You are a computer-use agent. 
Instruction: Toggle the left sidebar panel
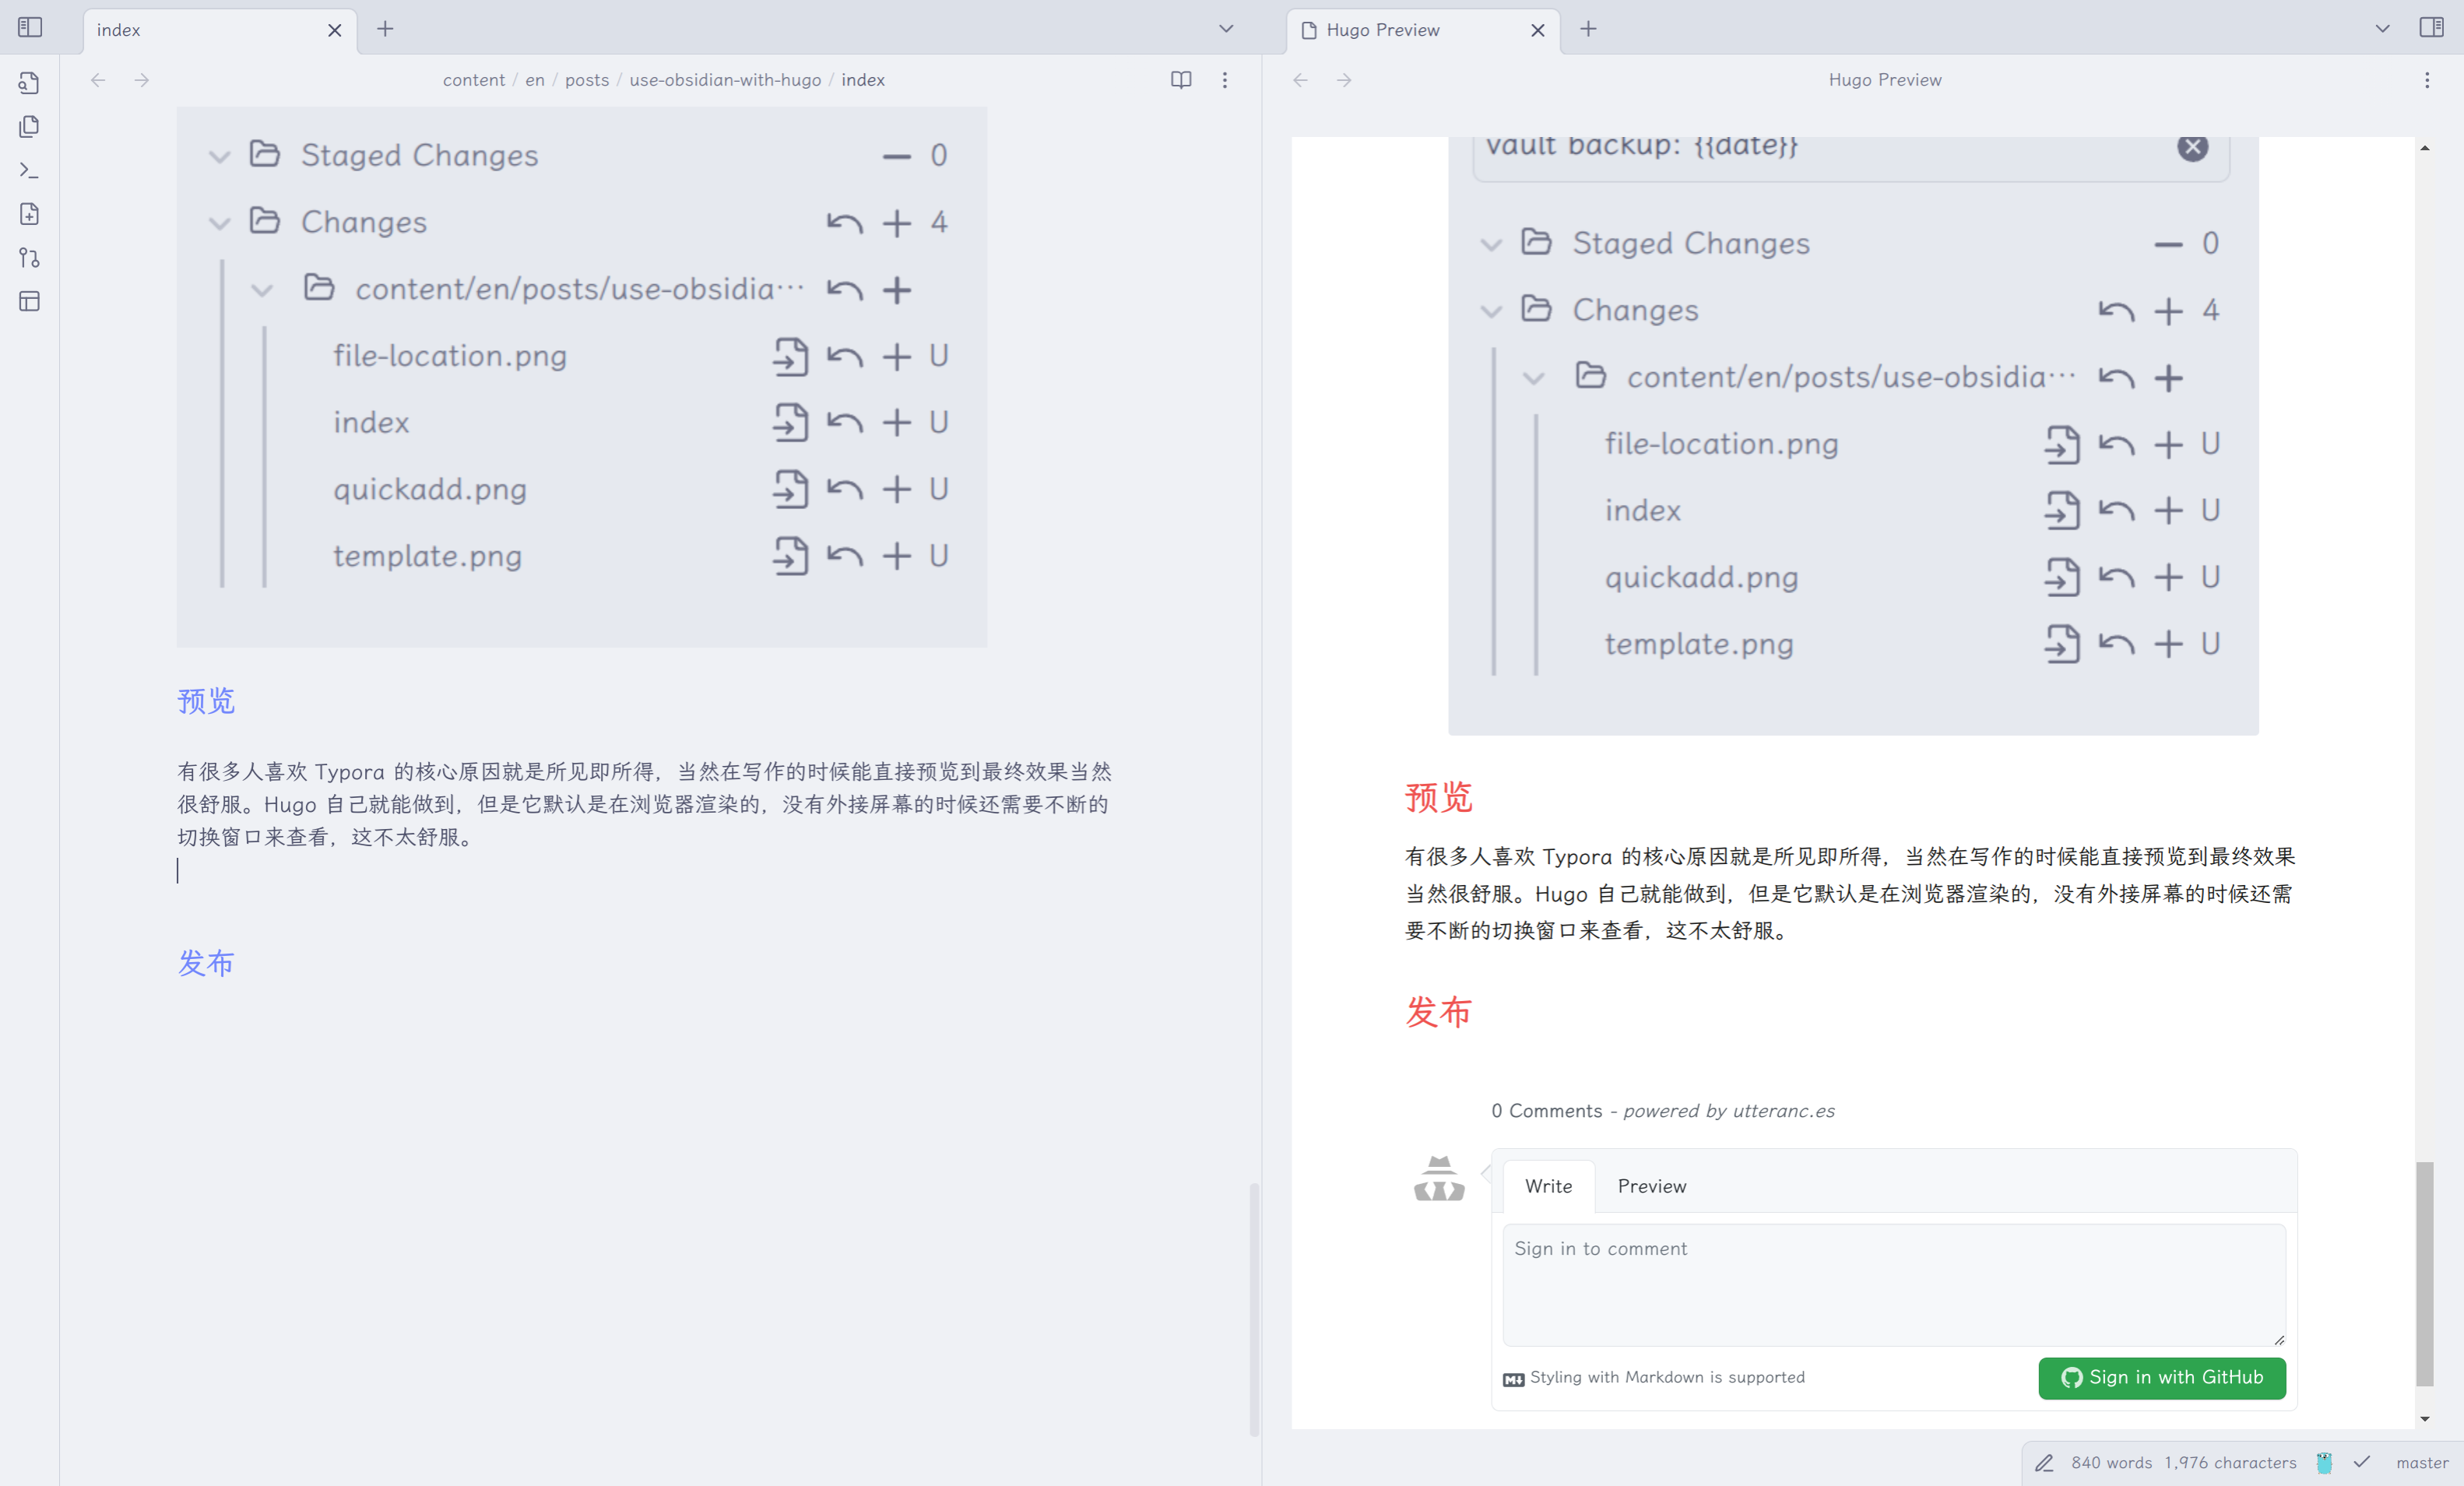pyautogui.click(x=30, y=28)
